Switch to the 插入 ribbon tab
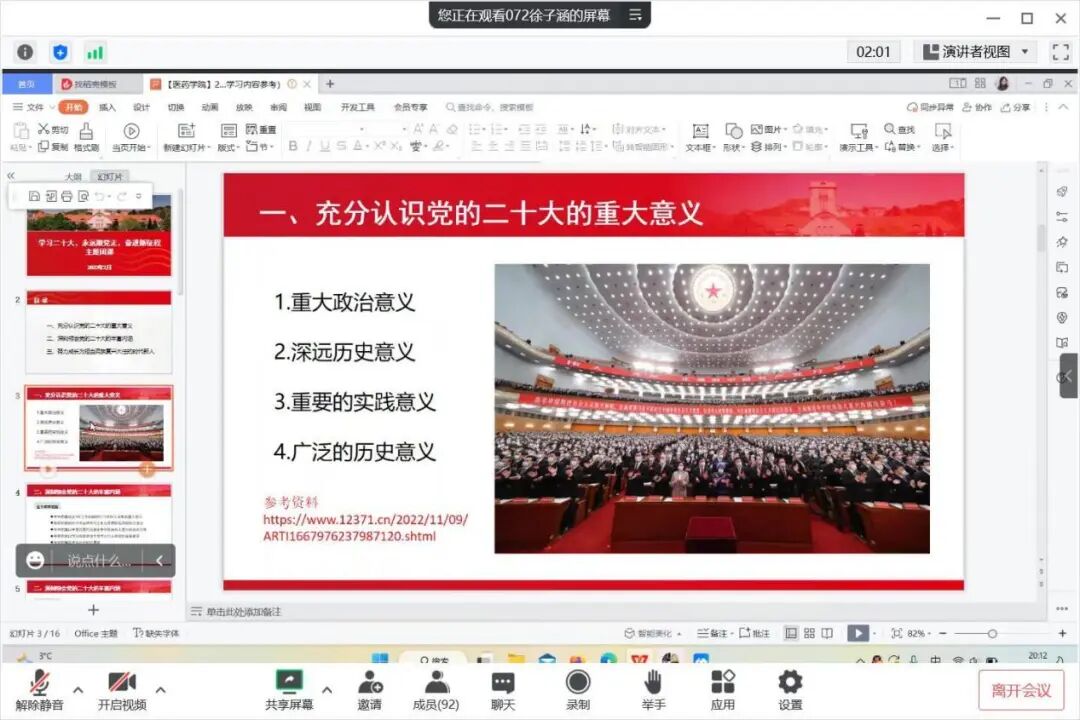The width and height of the screenshot is (1080, 720). [106, 107]
